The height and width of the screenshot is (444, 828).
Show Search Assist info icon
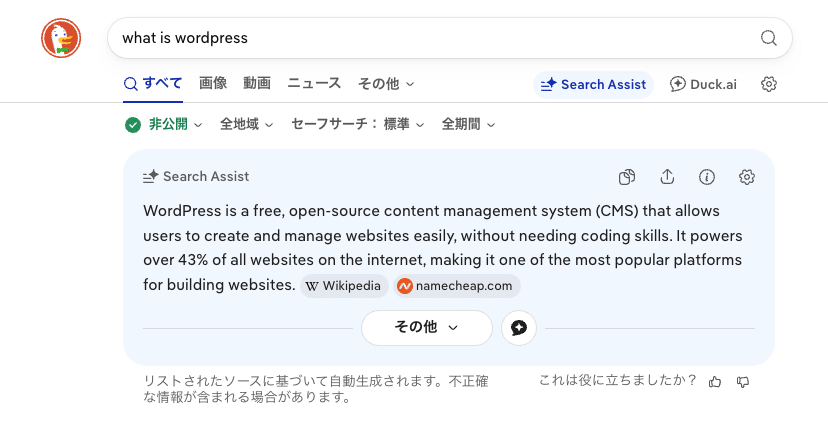(707, 177)
